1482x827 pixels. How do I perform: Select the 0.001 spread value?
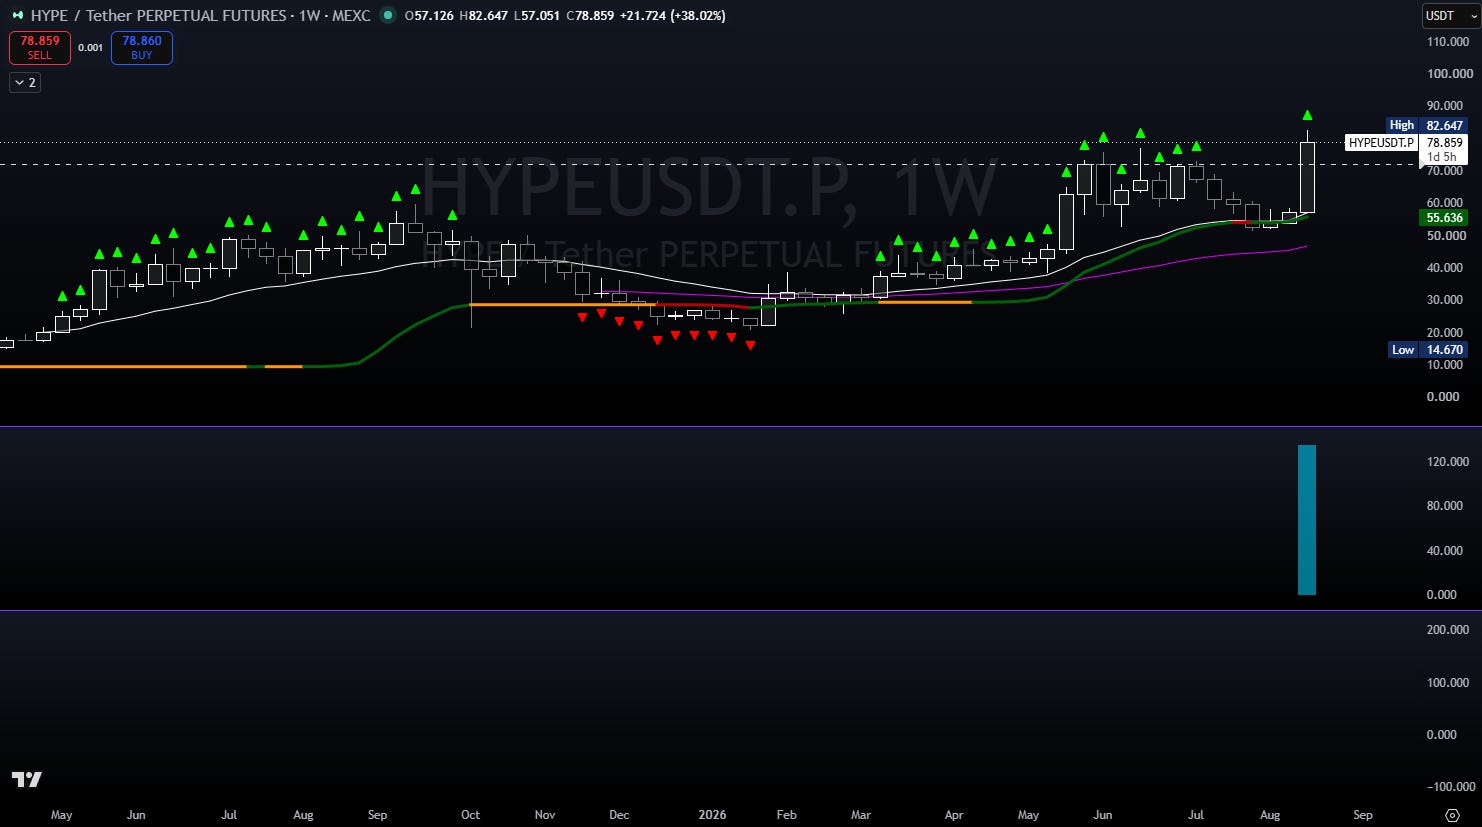(x=91, y=48)
